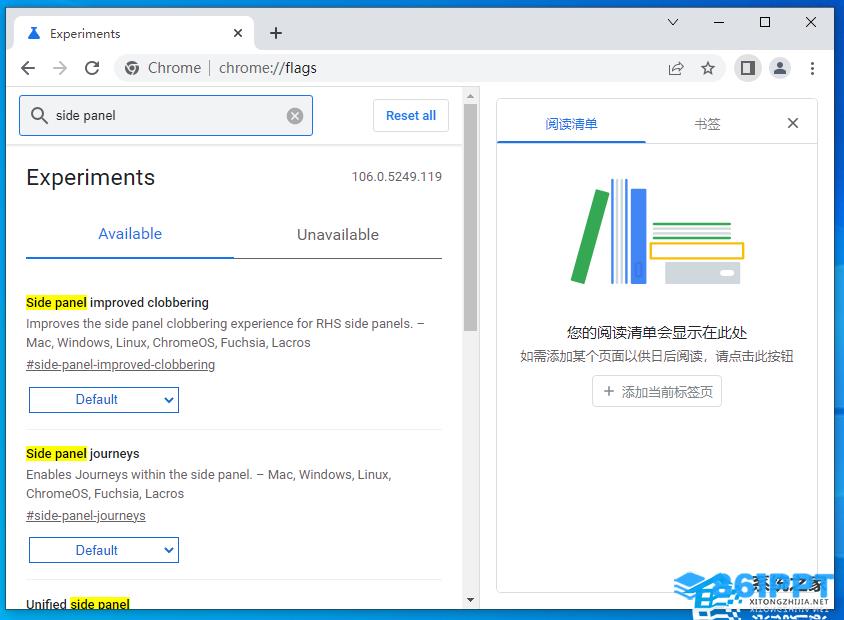The image size is (844, 620).
Task: Open Default dropdown for Side panel improved clobbering
Action: click(104, 400)
